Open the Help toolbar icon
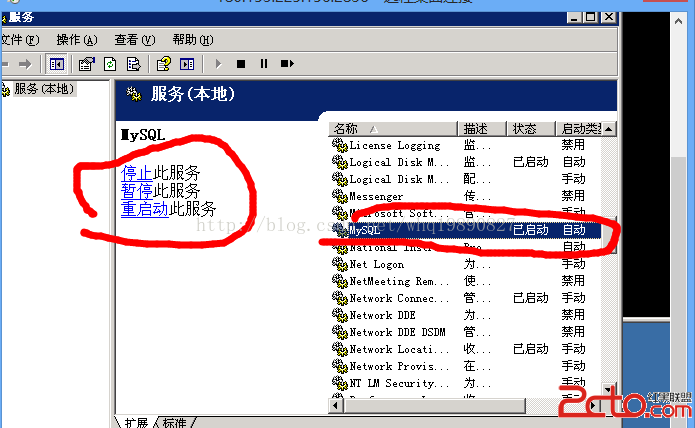 click(164, 64)
